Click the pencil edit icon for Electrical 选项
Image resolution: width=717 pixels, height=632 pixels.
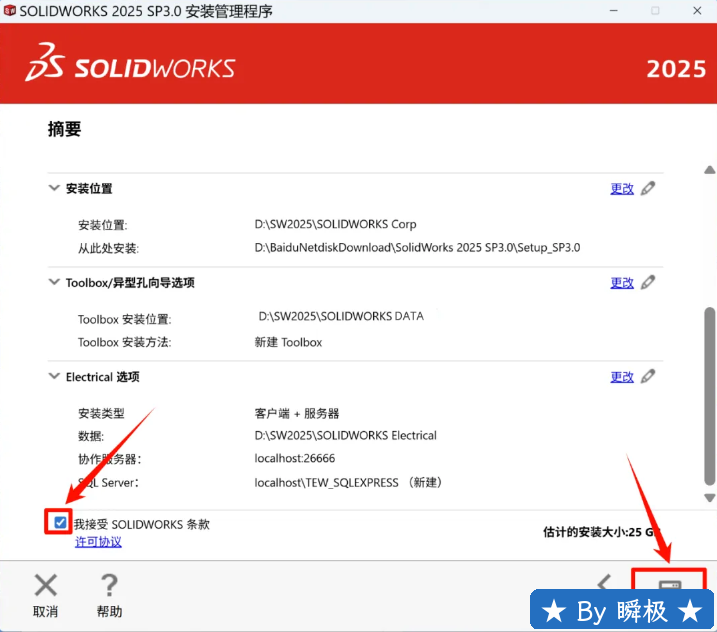[648, 377]
